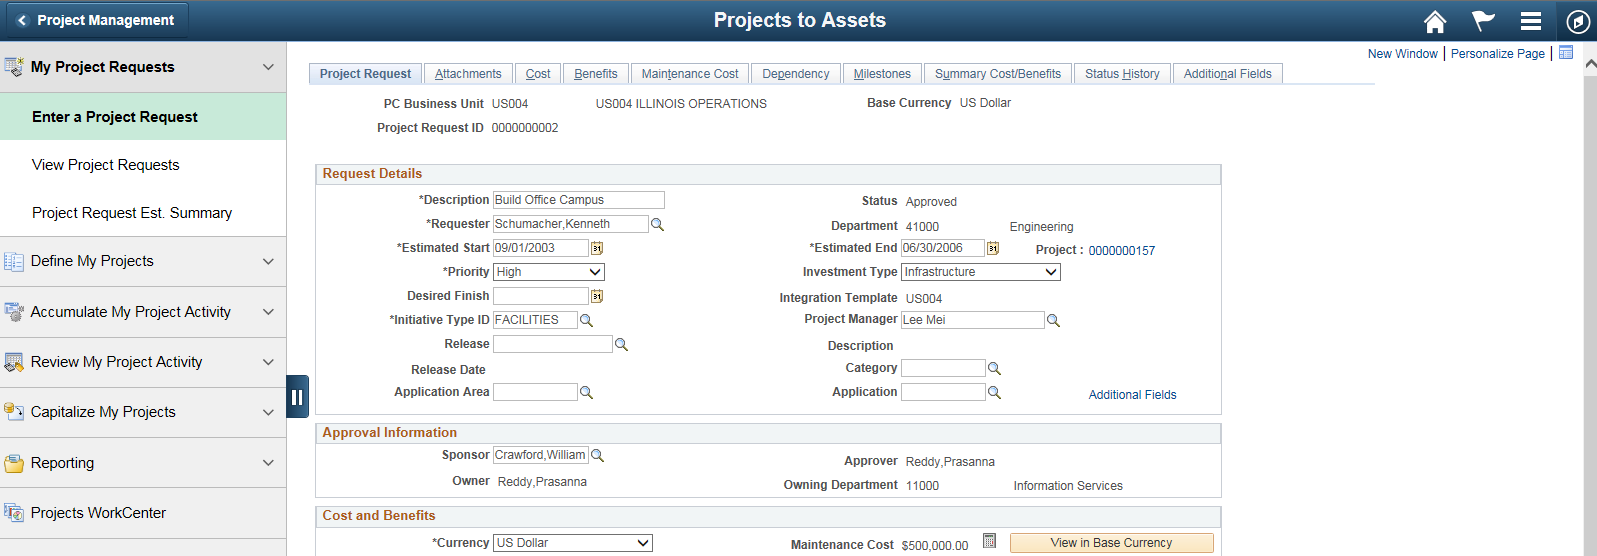Open the Summary Cost/Benefits tab
1597x556 pixels.
click(x=998, y=74)
